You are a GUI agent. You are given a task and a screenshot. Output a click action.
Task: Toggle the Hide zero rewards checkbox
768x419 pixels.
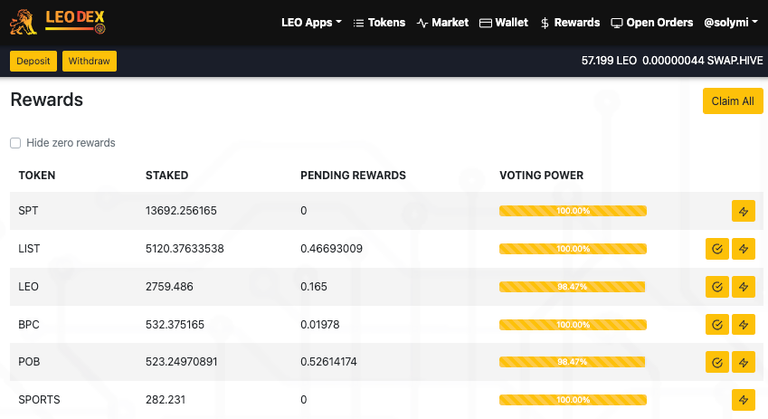pyautogui.click(x=16, y=143)
